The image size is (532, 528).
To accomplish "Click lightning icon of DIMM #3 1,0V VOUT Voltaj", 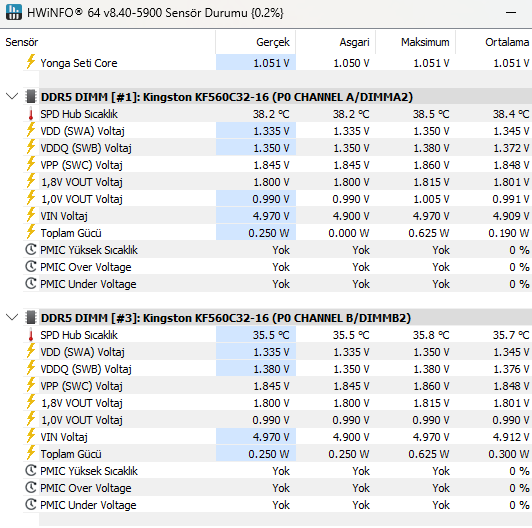I will tap(31, 419).
